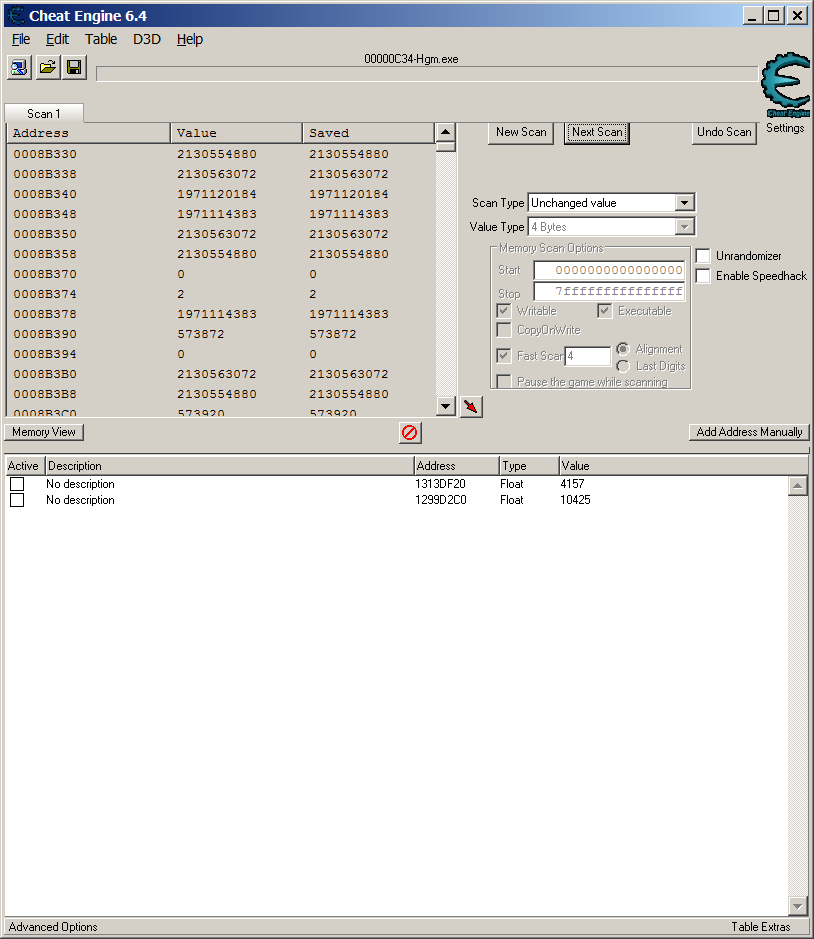
Task: Click Add Address Manually button
Action: (749, 432)
